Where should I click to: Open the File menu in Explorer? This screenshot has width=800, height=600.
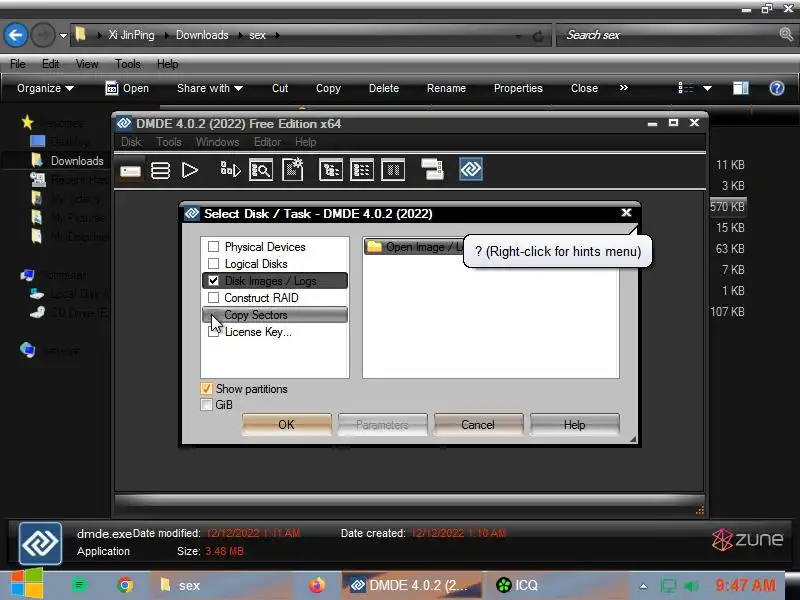tap(17, 64)
